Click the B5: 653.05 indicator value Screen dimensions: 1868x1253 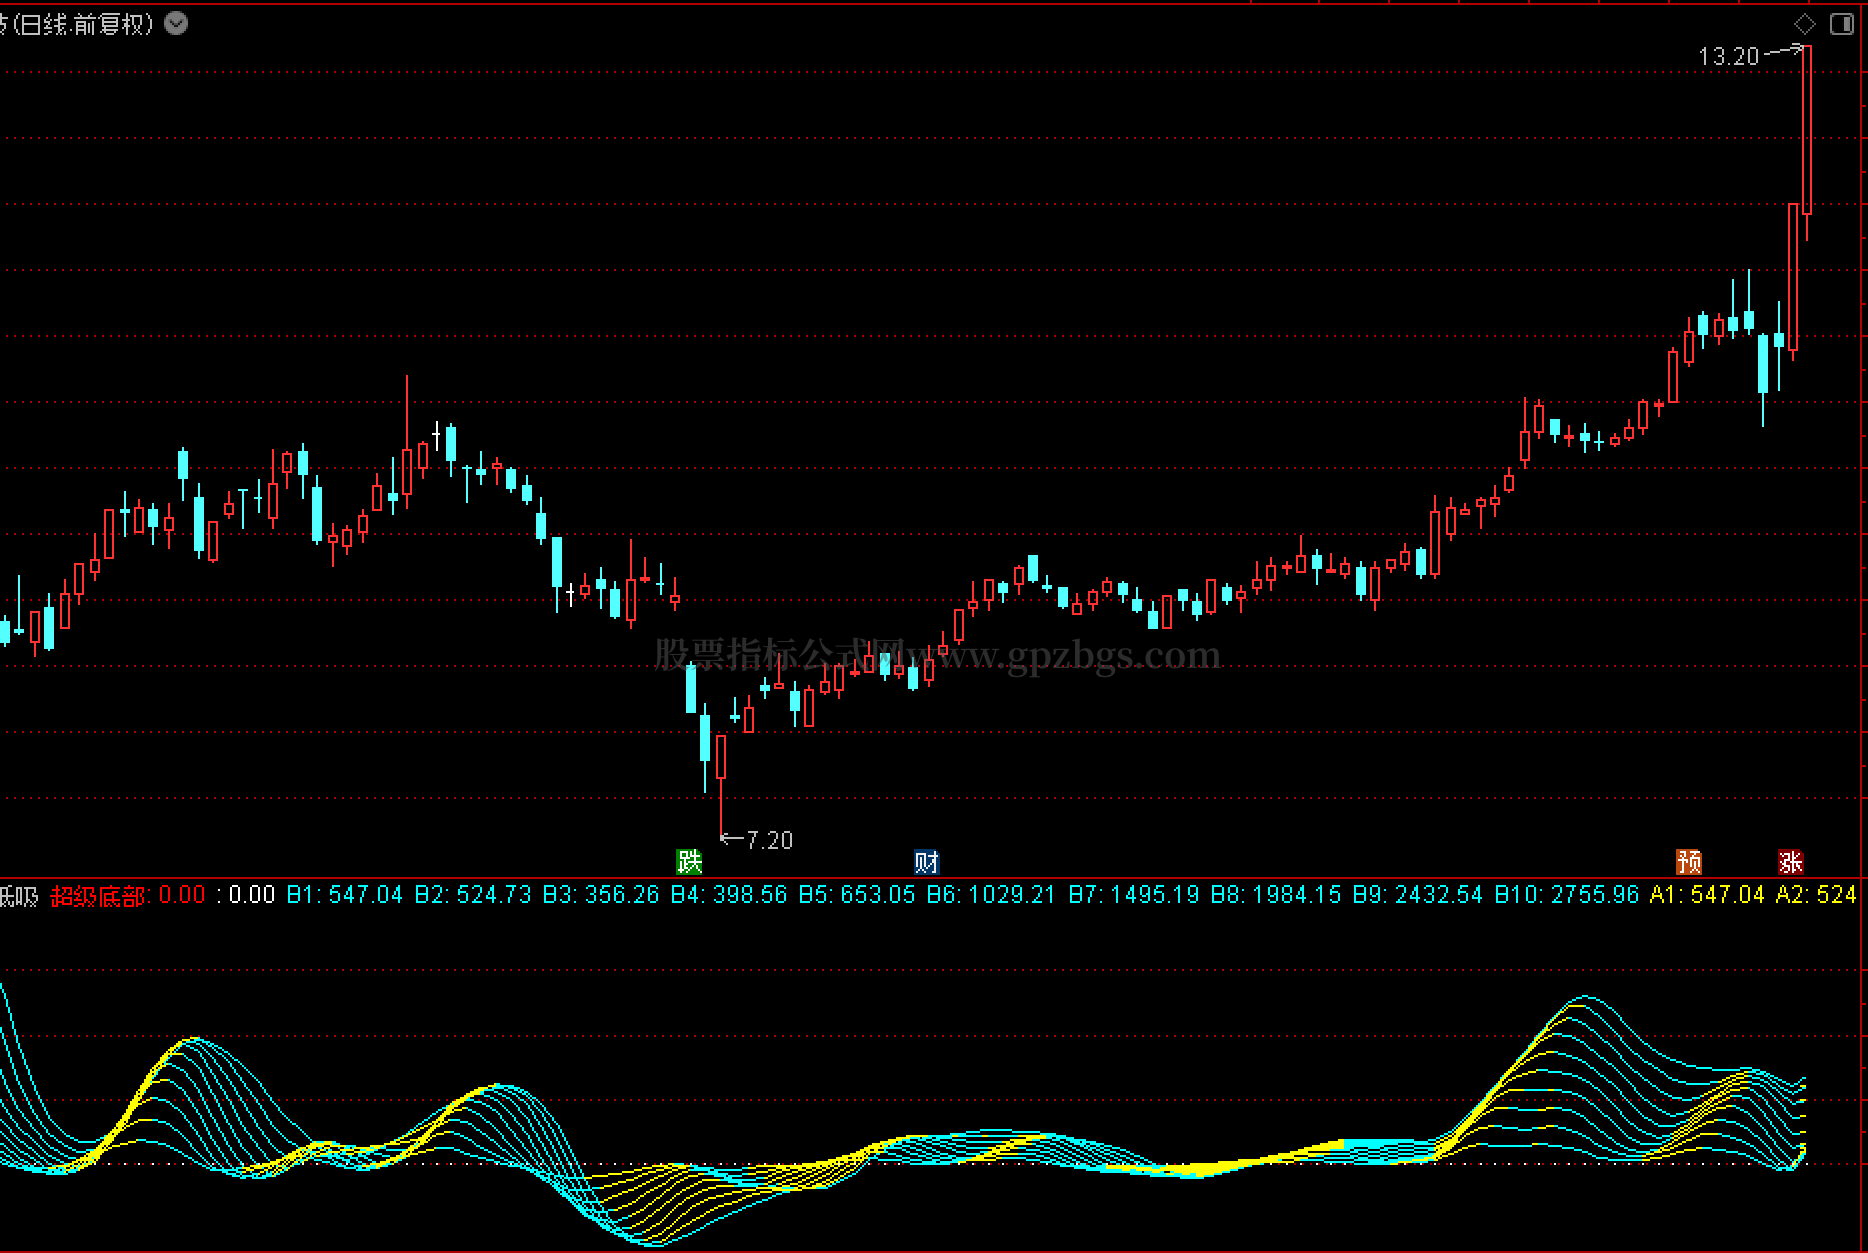coord(857,895)
